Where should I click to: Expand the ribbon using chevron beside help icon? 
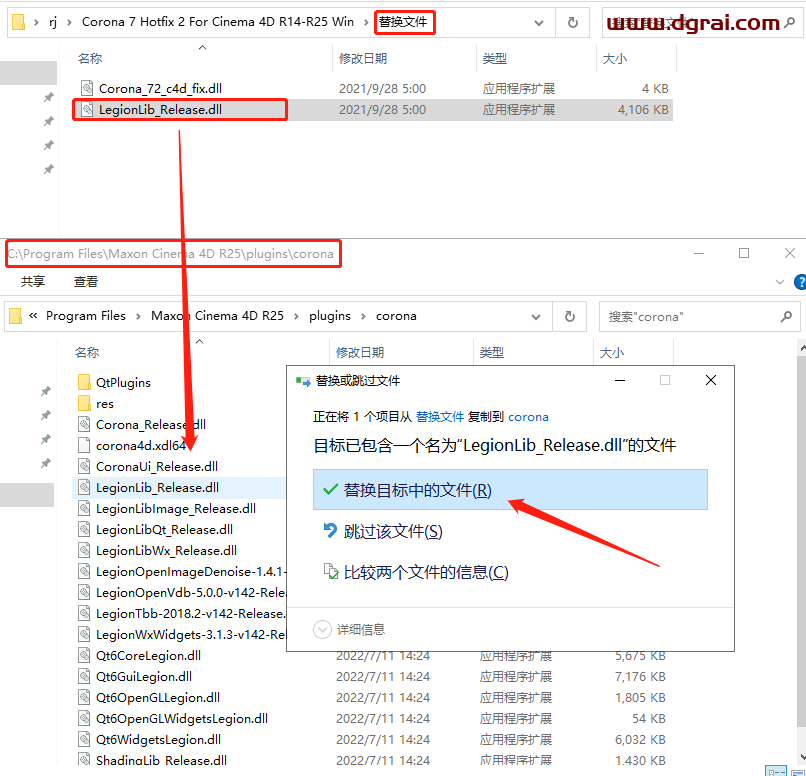(778, 282)
